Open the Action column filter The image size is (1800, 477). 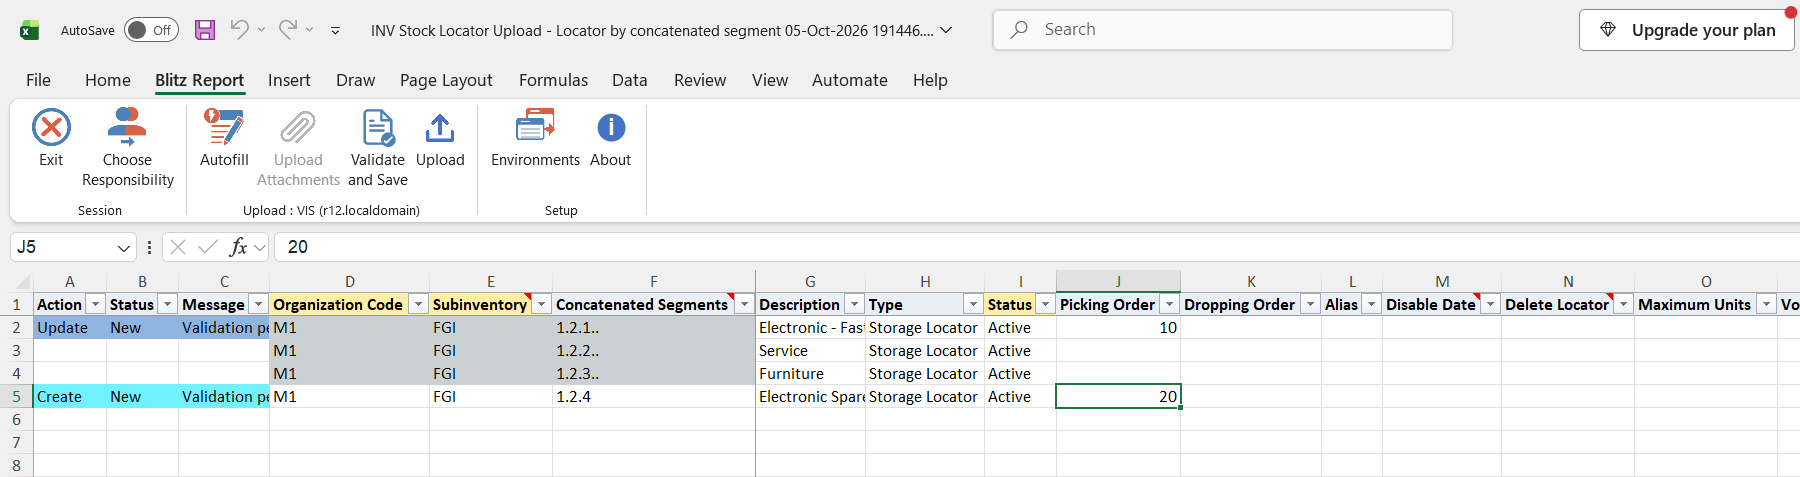[x=96, y=304]
